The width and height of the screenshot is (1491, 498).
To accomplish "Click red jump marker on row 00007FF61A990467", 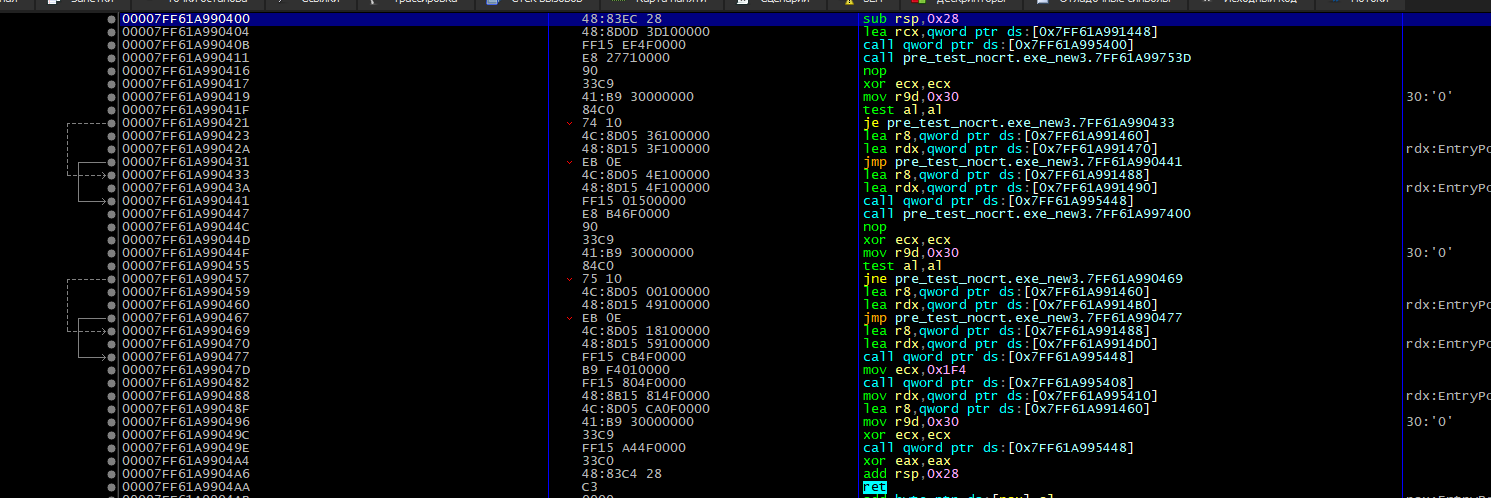I will (569, 318).
